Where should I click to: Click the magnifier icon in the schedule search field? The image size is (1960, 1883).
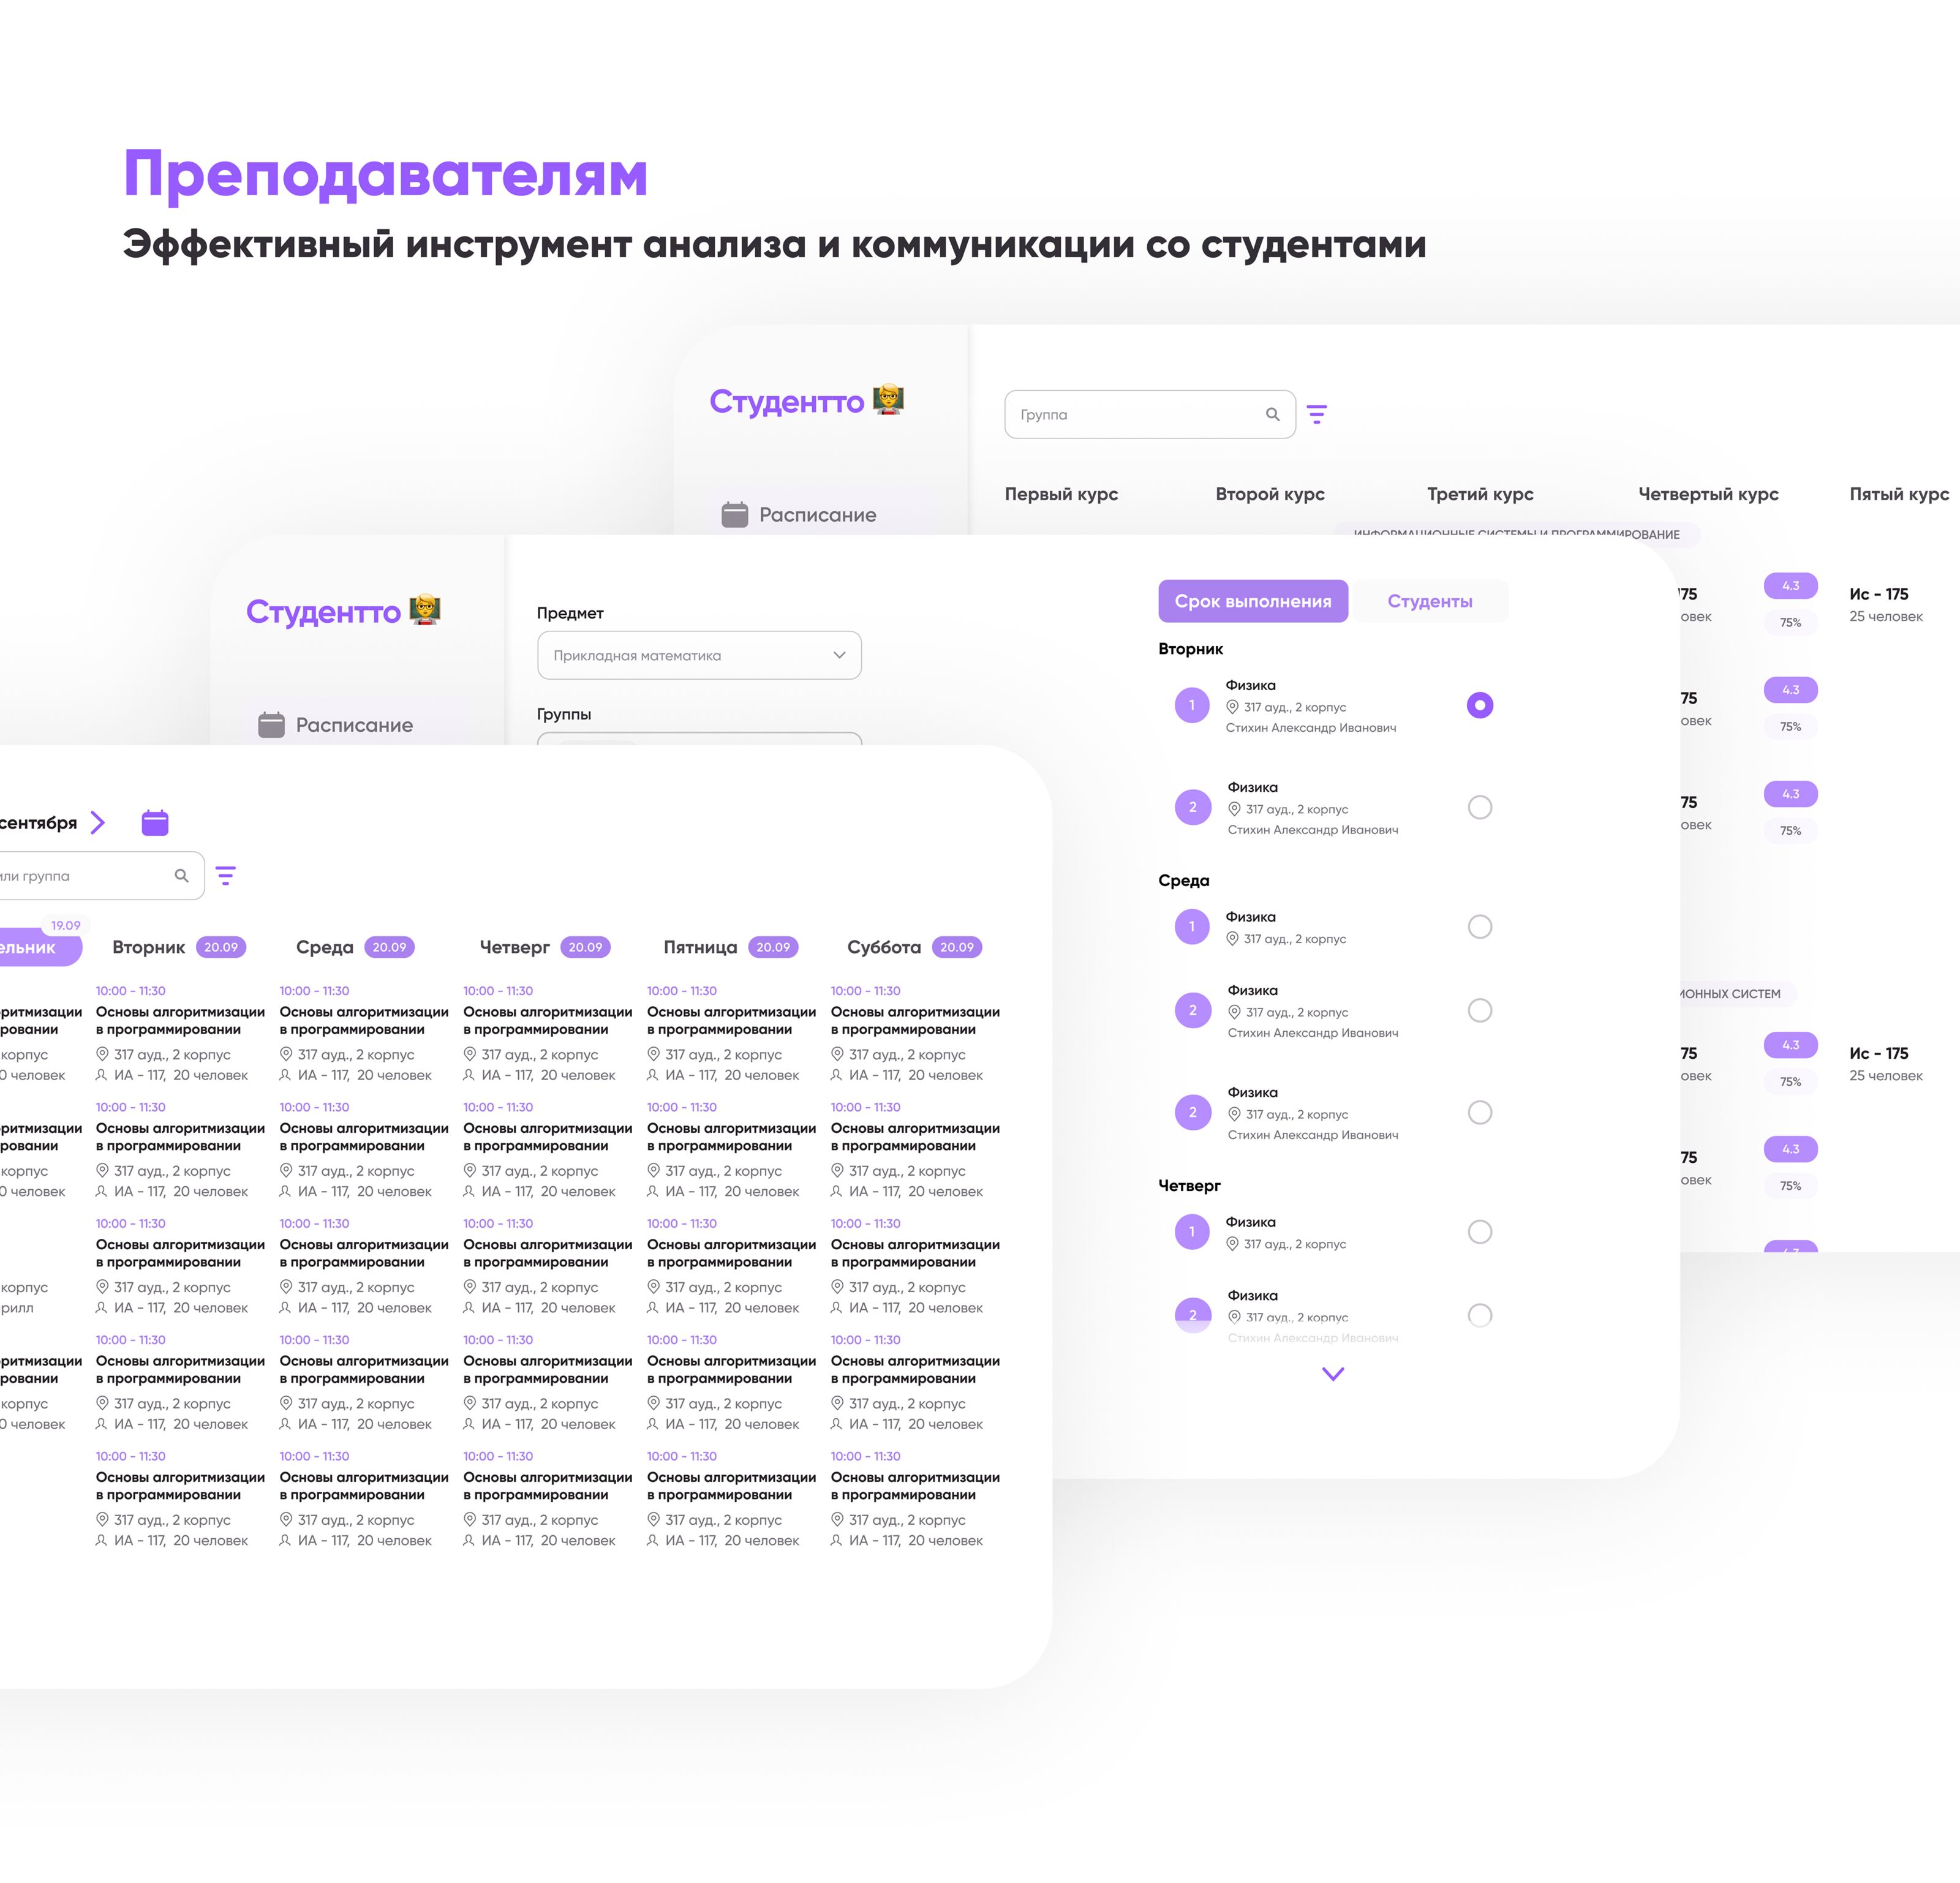pyautogui.click(x=181, y=876)
